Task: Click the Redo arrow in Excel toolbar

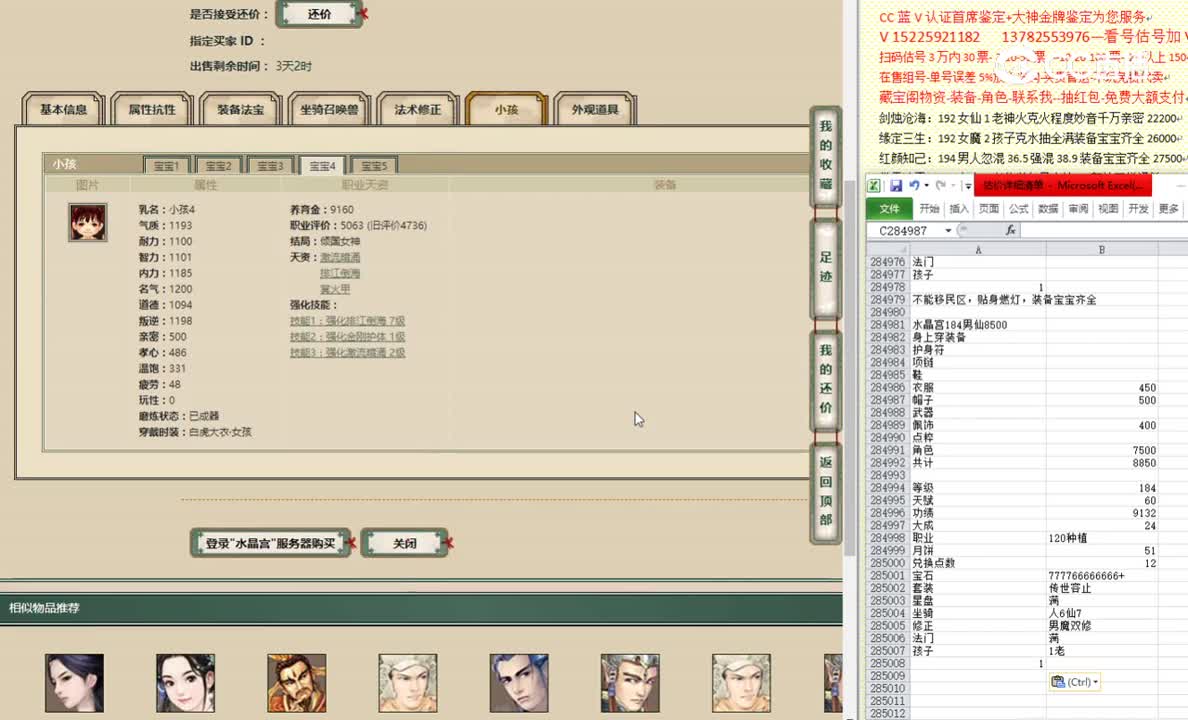Action: coord(940,186)
